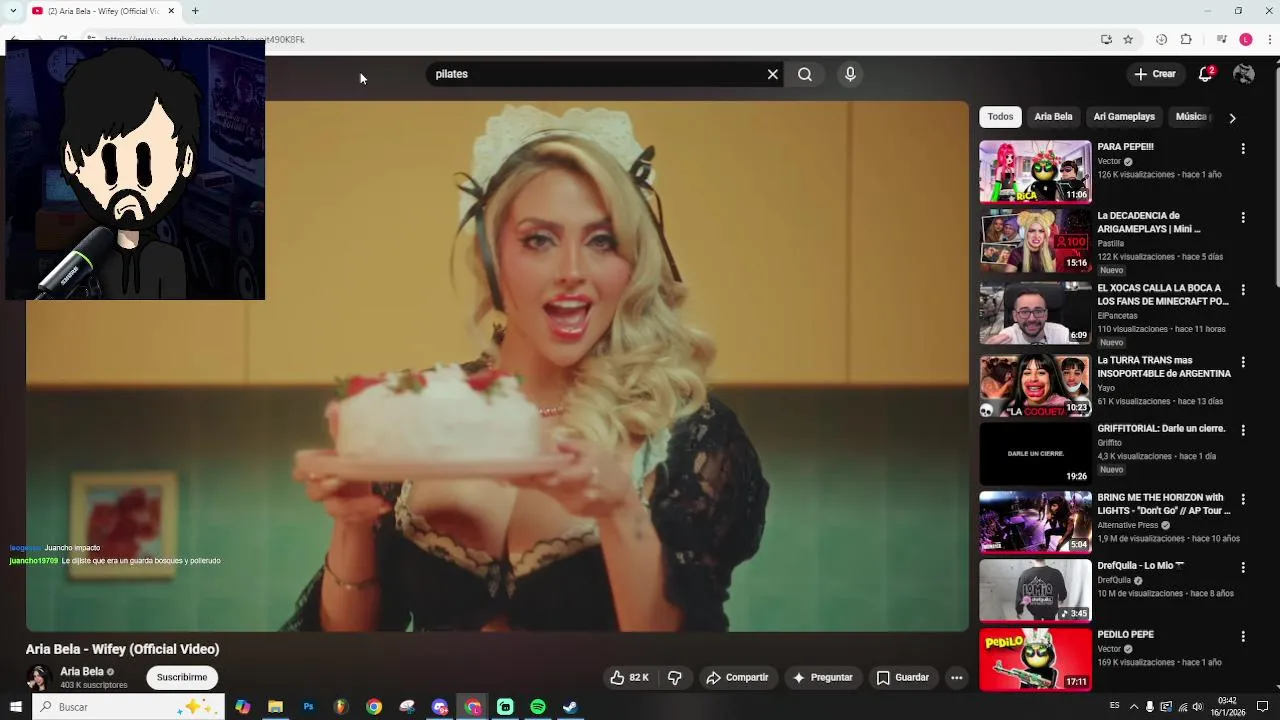The height and width of the screenshot is (720, 1280).
Task: Open options for PEDILO PEPE video
Action: pyautogui.click(x=1243, y=636)
